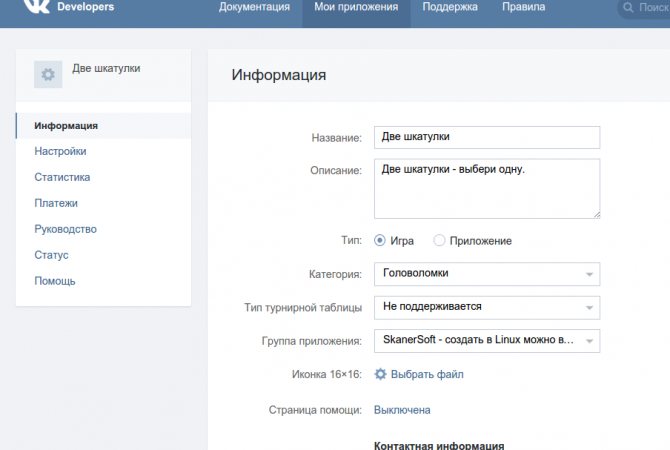Click the Выключена help page link
670x450 pixels.
[402, 410]
